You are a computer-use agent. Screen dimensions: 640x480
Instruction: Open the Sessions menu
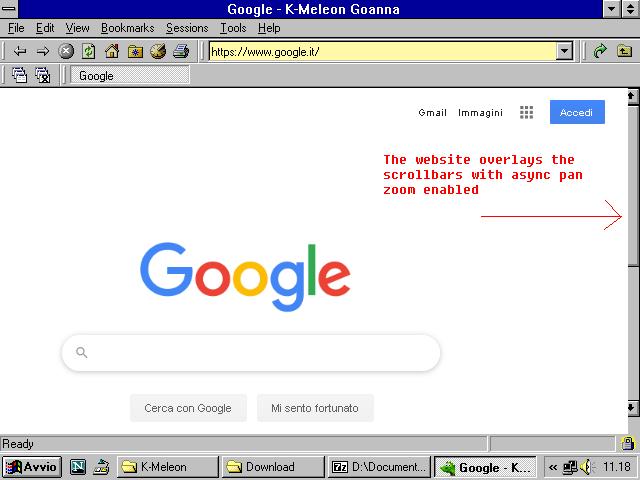coord(187,28)
